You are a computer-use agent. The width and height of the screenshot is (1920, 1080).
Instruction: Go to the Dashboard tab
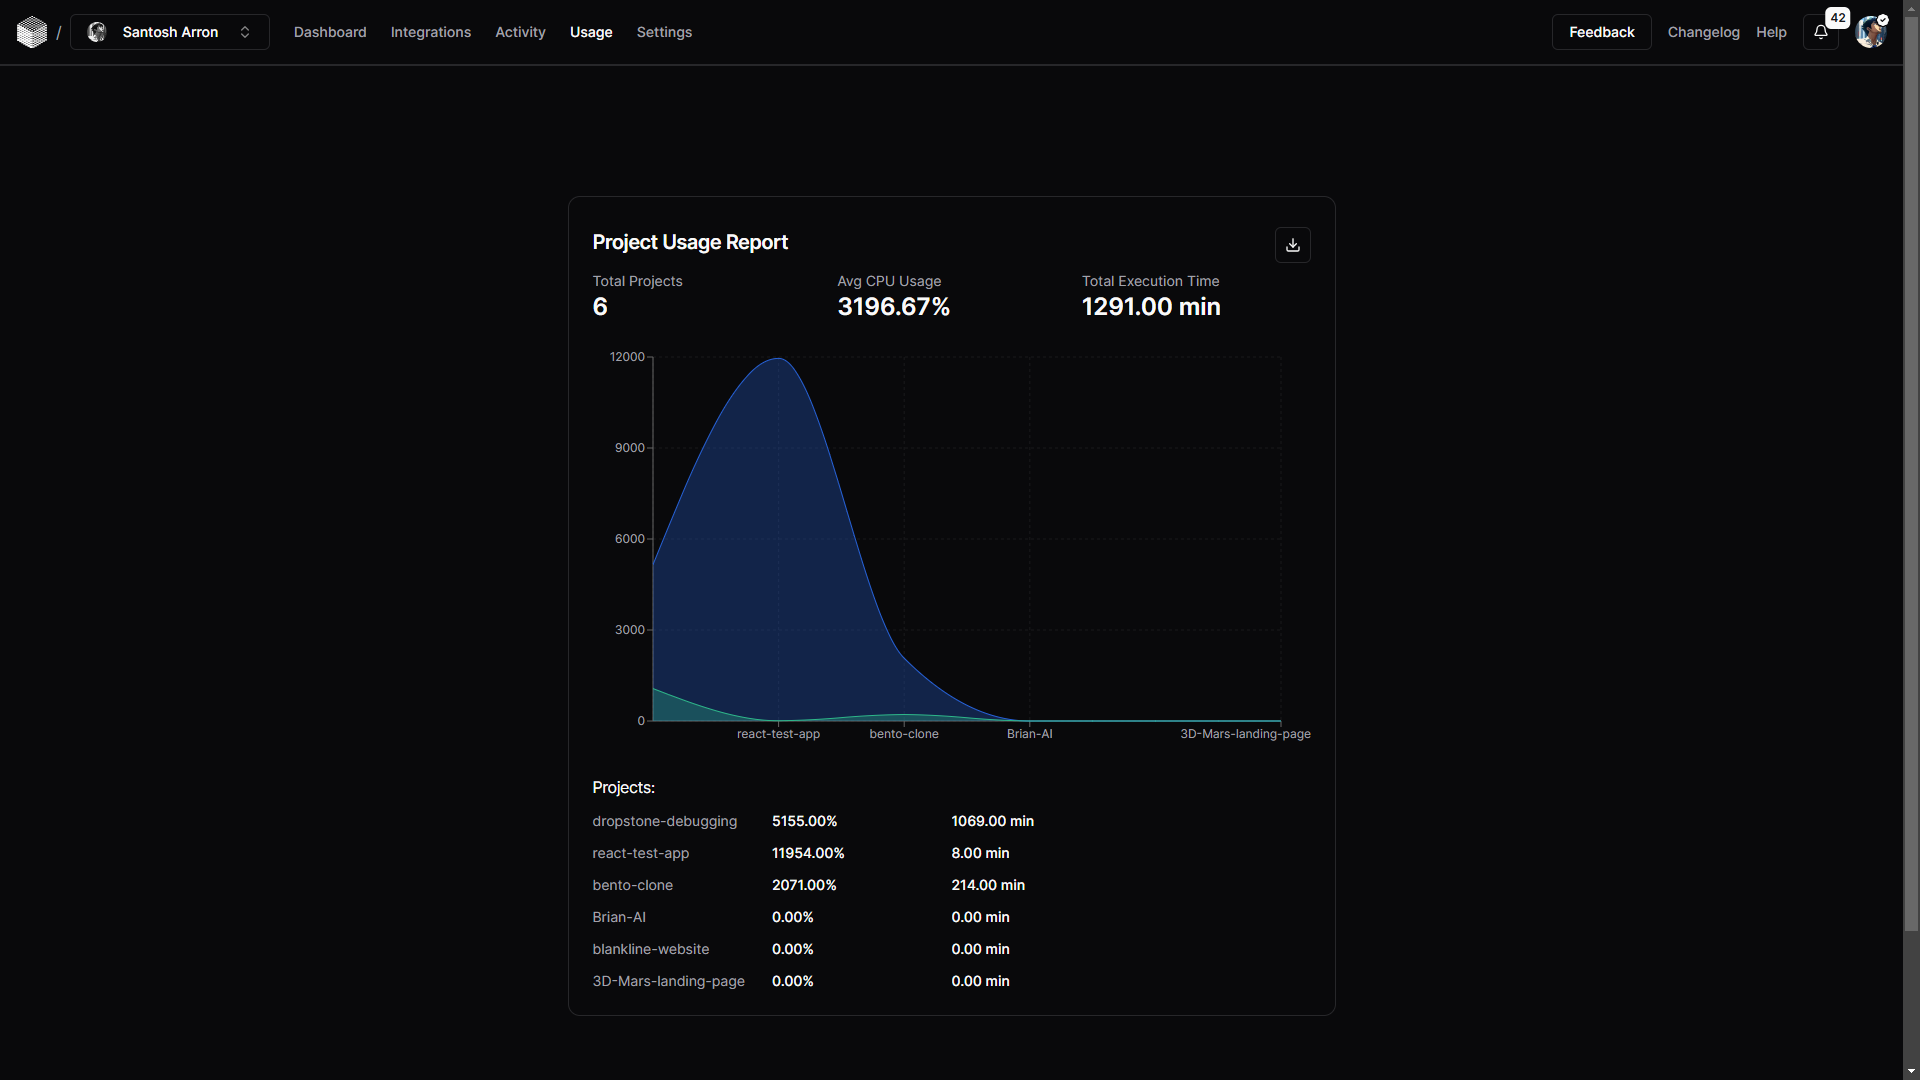[x=330, y=32]
